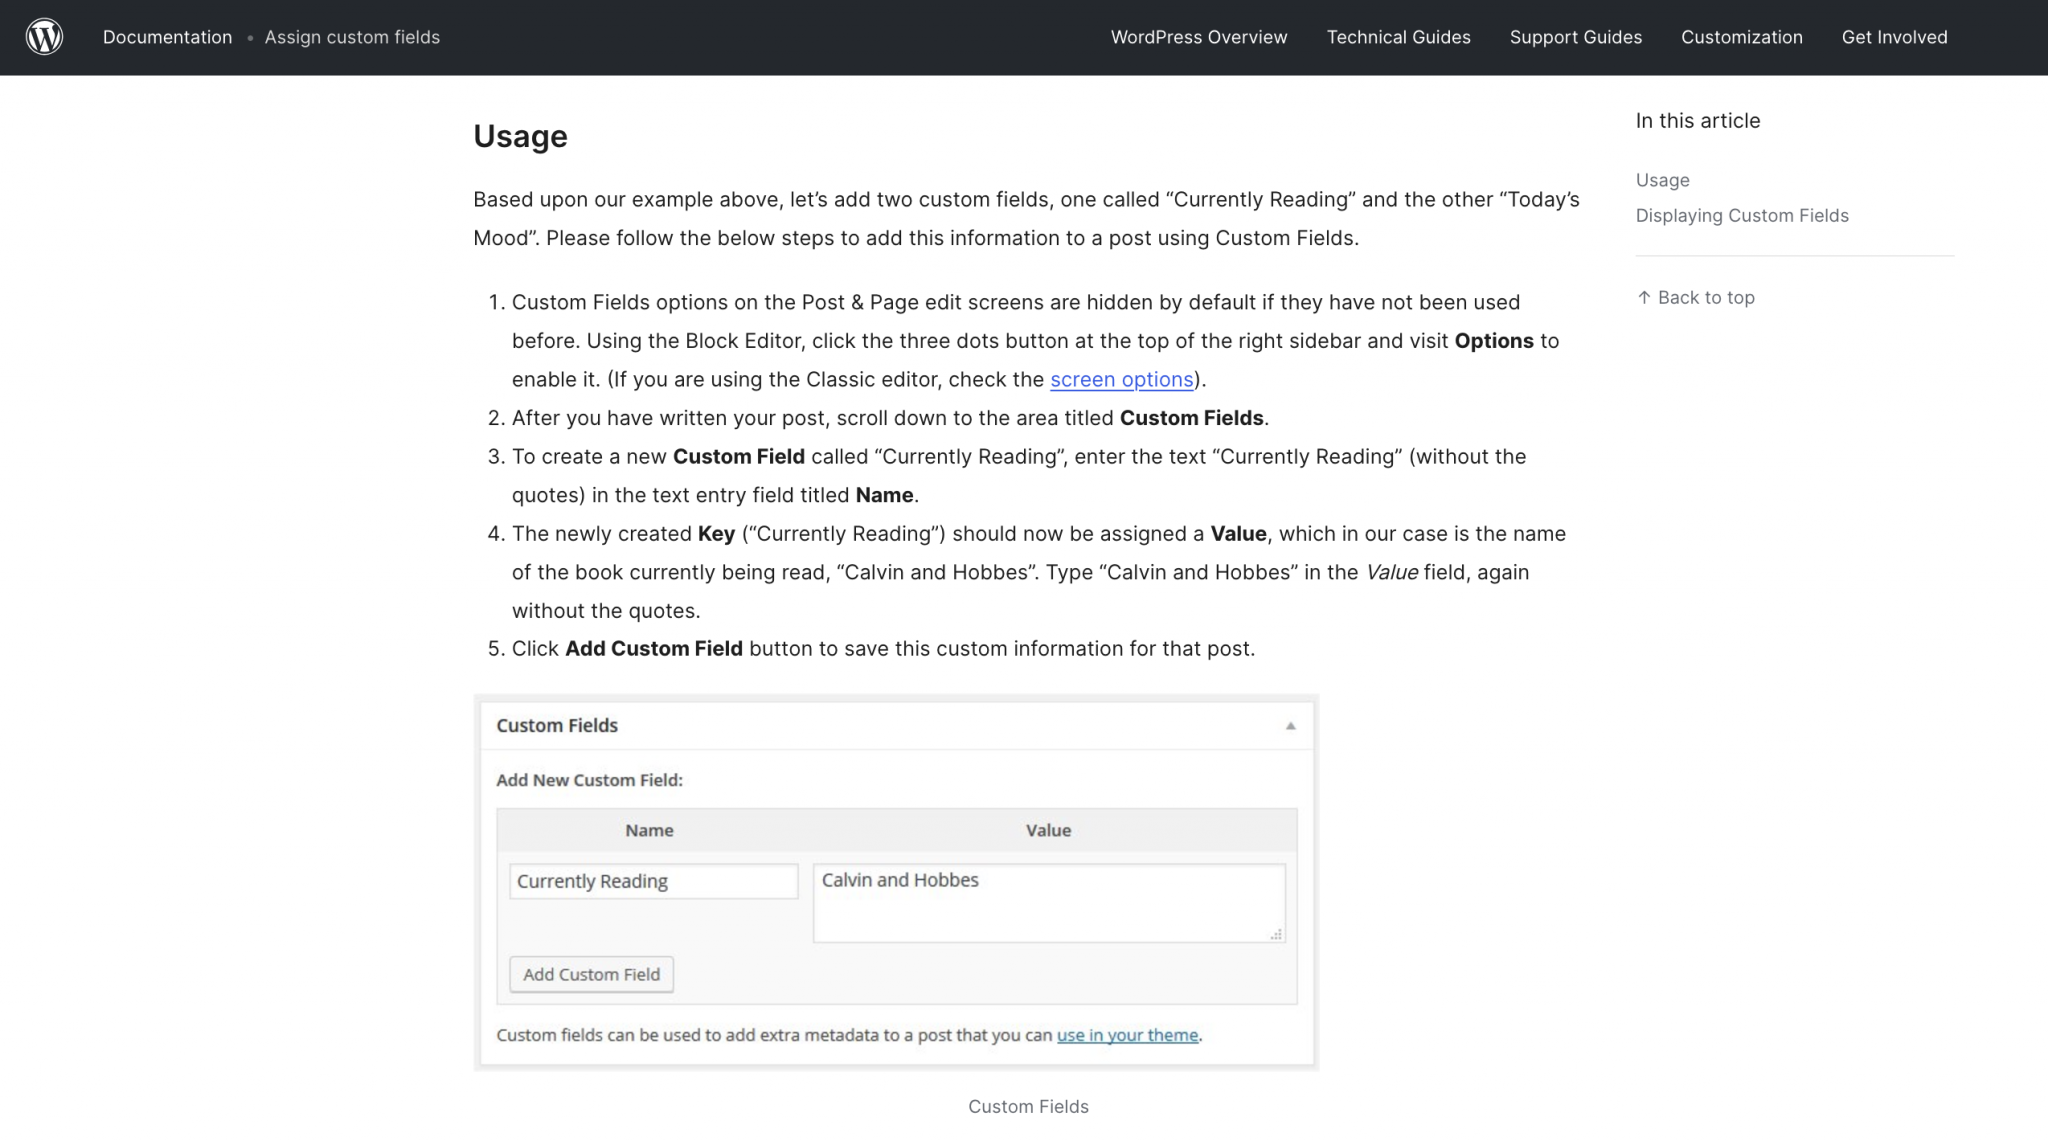Click the Value field containing Calvin and Hobbes
The image size is (2048, 1141).
1048,900
